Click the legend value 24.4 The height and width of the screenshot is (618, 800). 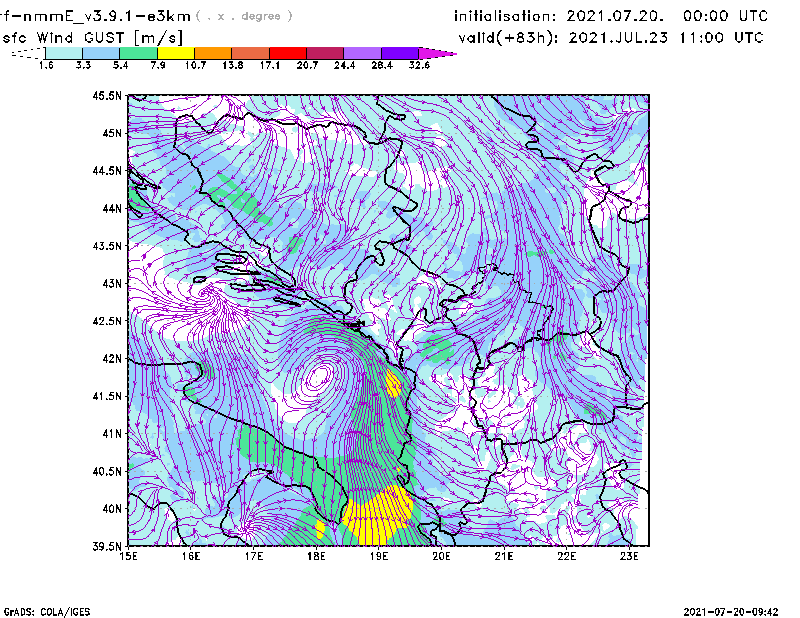coord(344,65)
